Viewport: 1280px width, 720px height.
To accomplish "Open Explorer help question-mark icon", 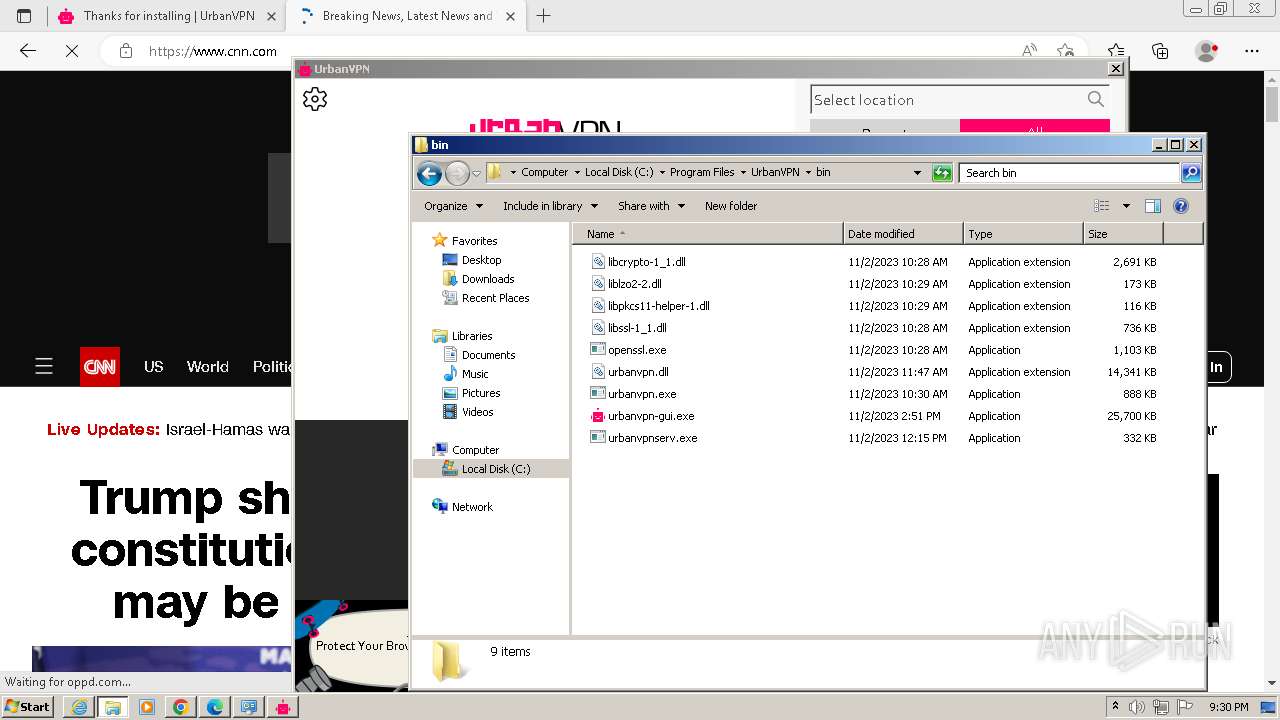I will pyautogui.click(x=1181, y=206).
